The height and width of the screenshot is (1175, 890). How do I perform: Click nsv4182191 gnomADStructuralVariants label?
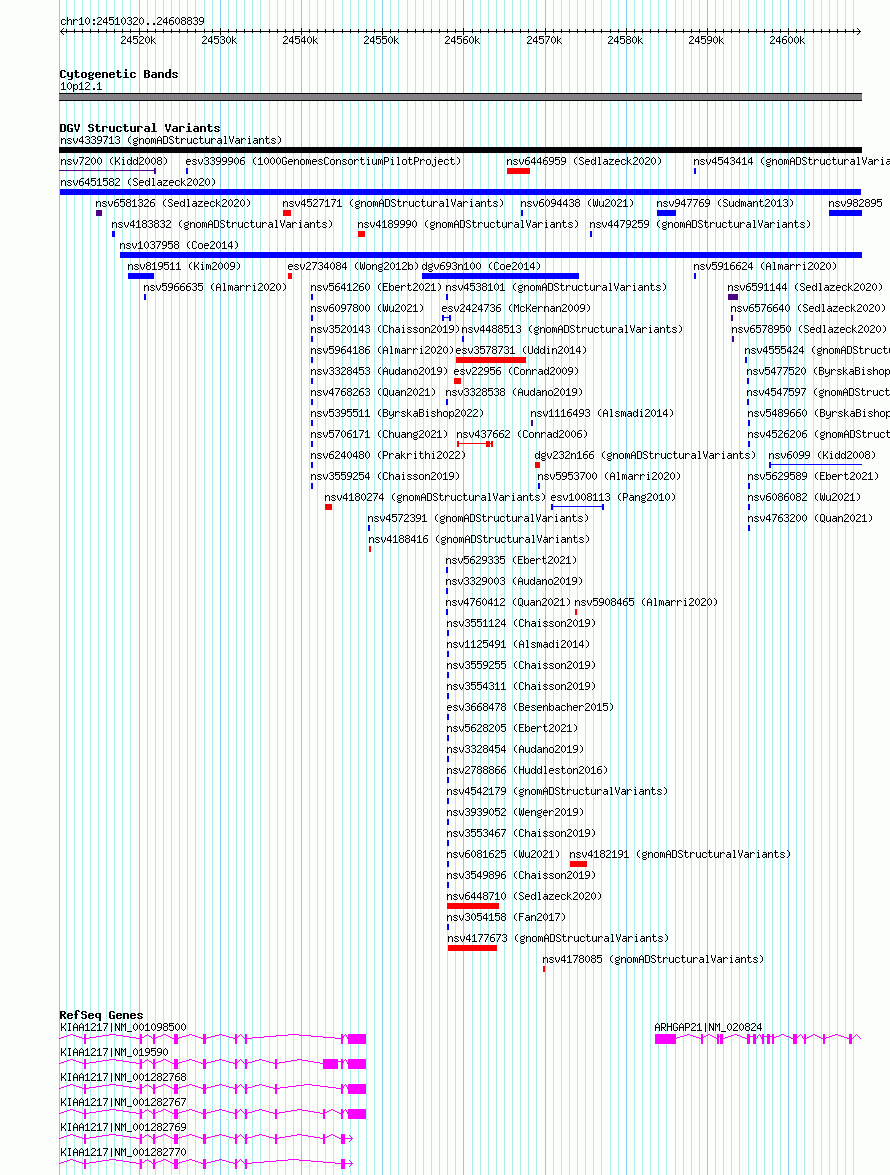point(679,854)
